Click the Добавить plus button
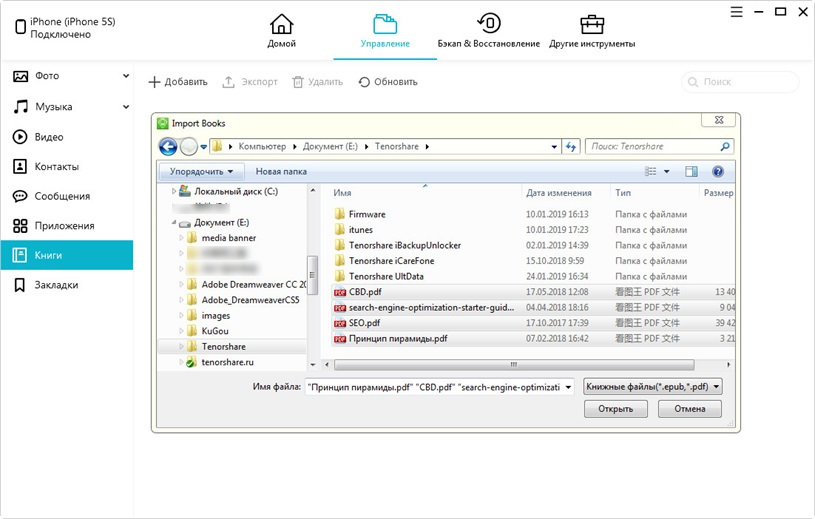 click(x=154, y=82)
